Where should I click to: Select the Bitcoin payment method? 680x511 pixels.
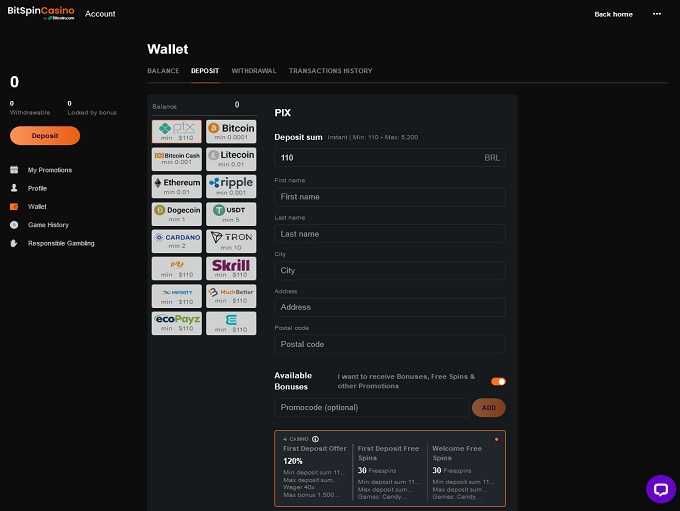231,131
